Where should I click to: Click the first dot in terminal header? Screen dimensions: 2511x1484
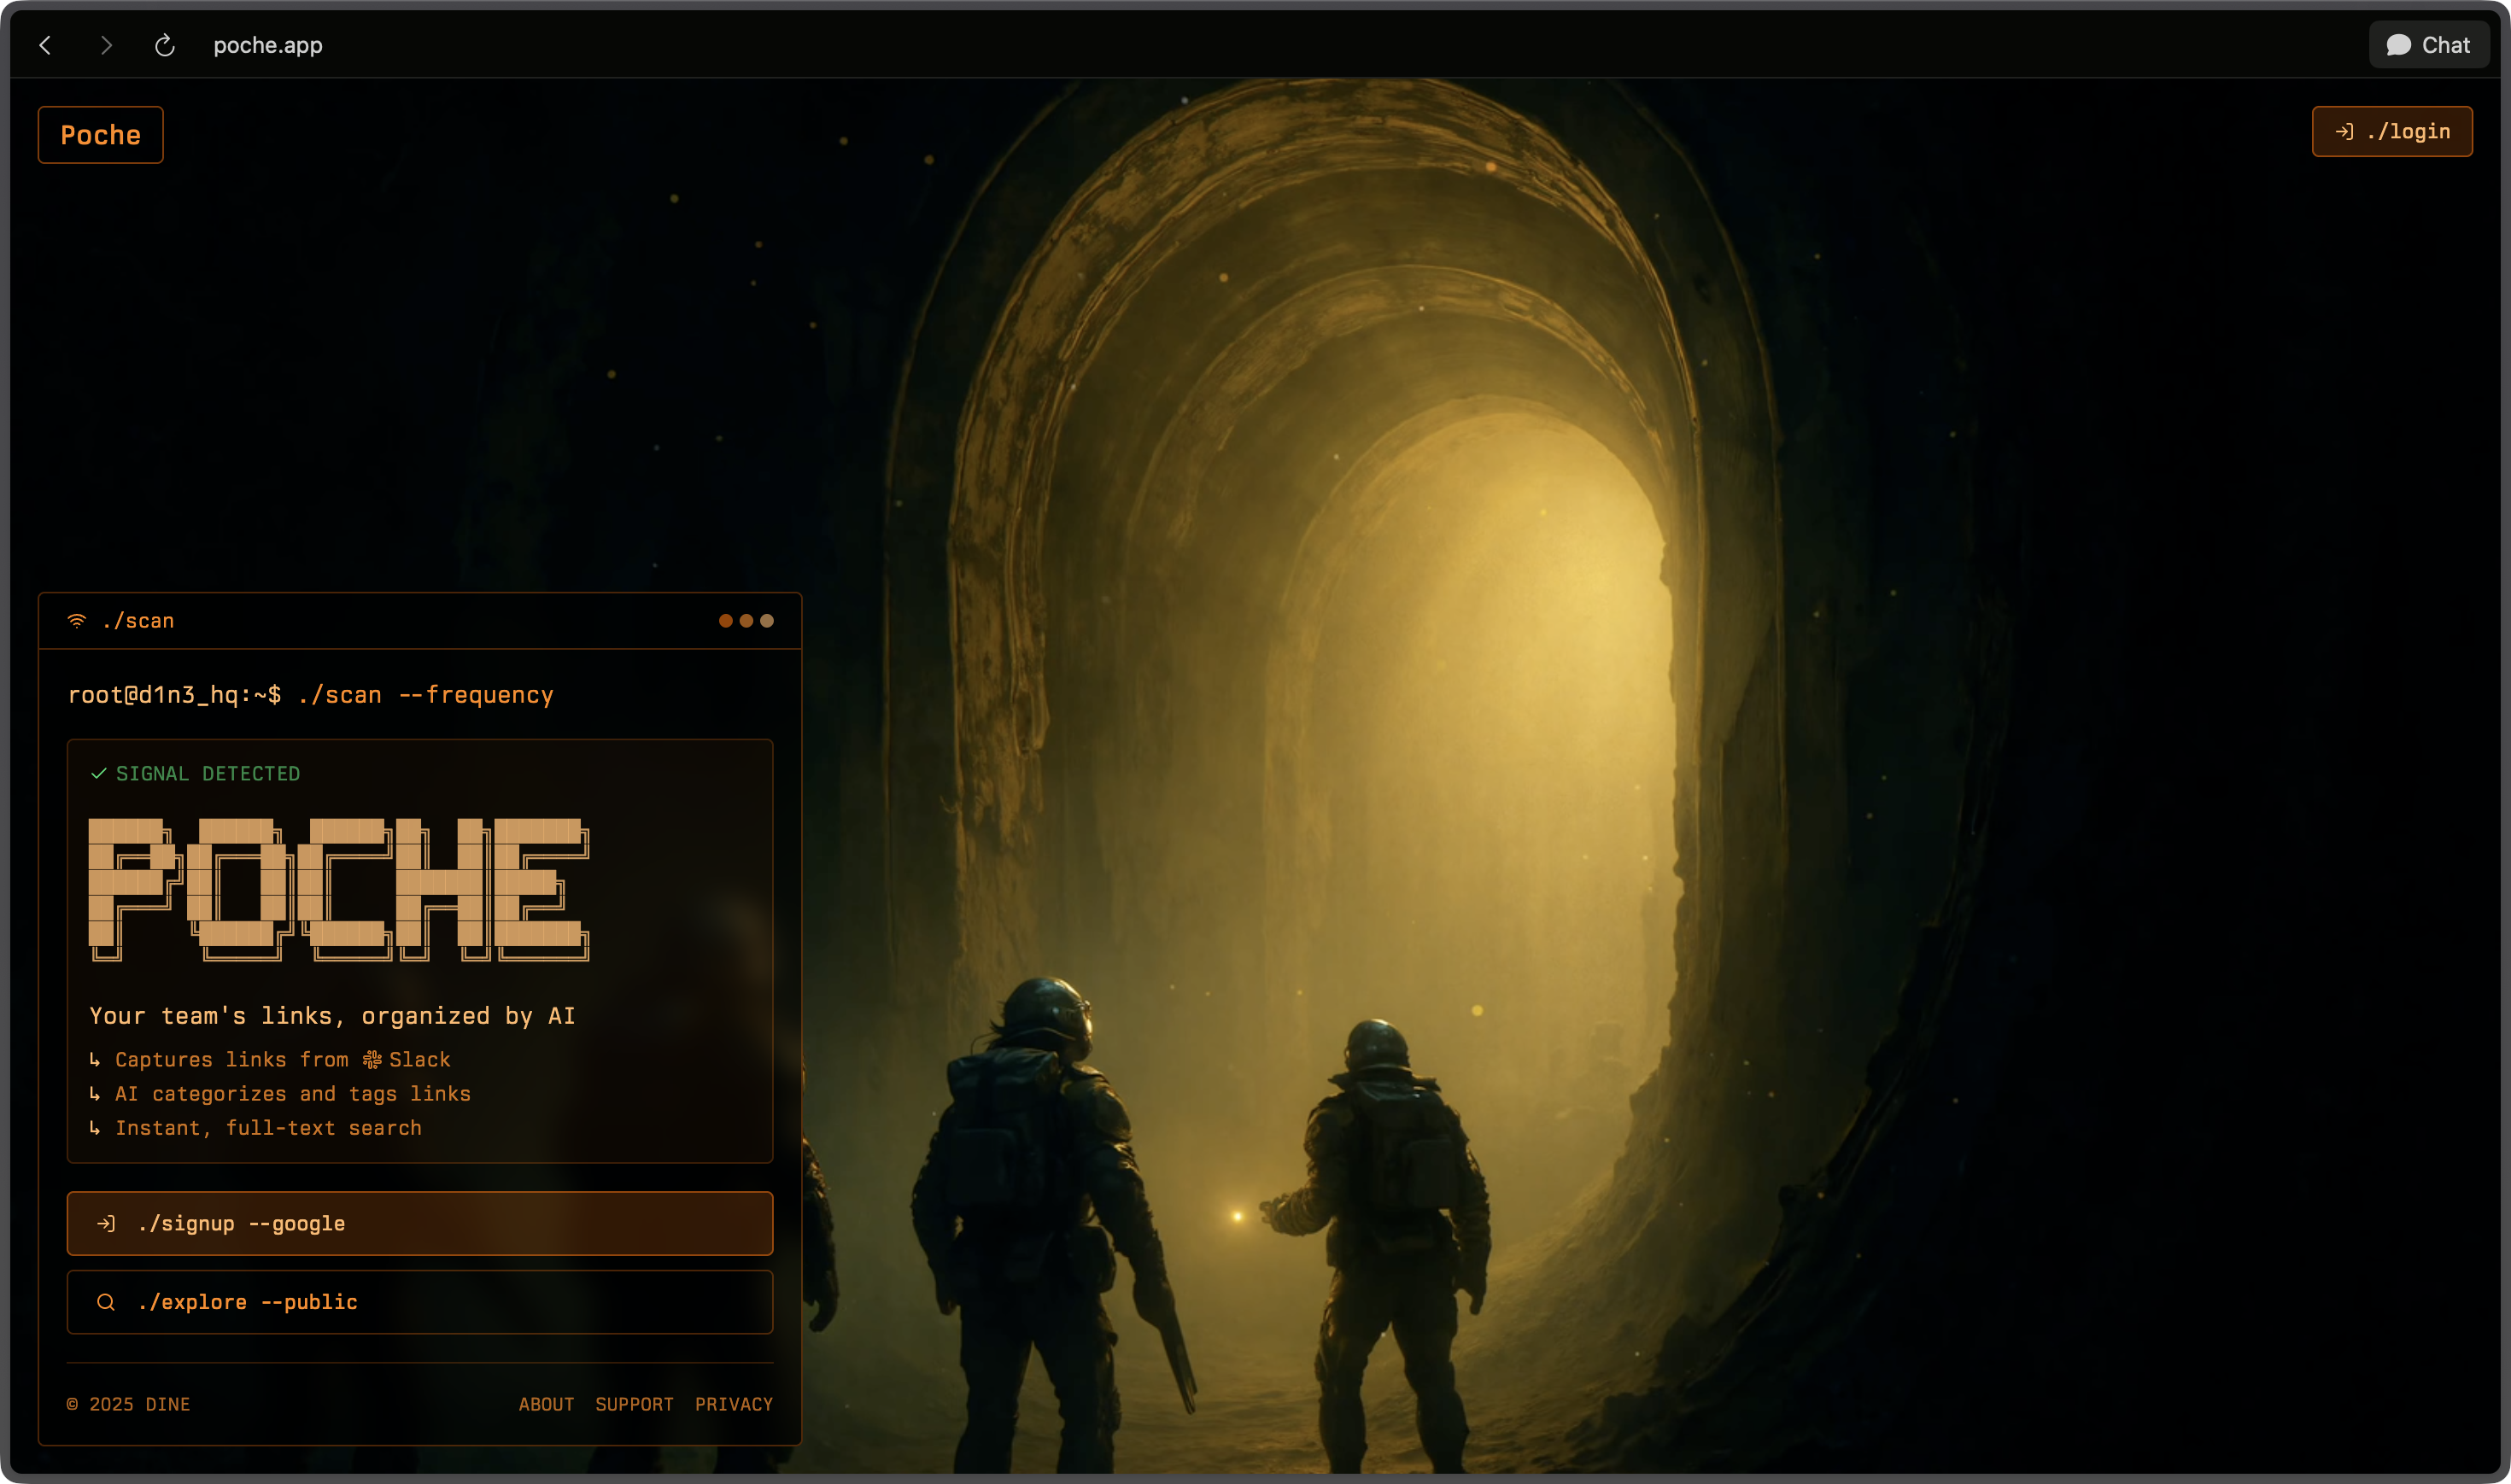[x=725, y=621]
